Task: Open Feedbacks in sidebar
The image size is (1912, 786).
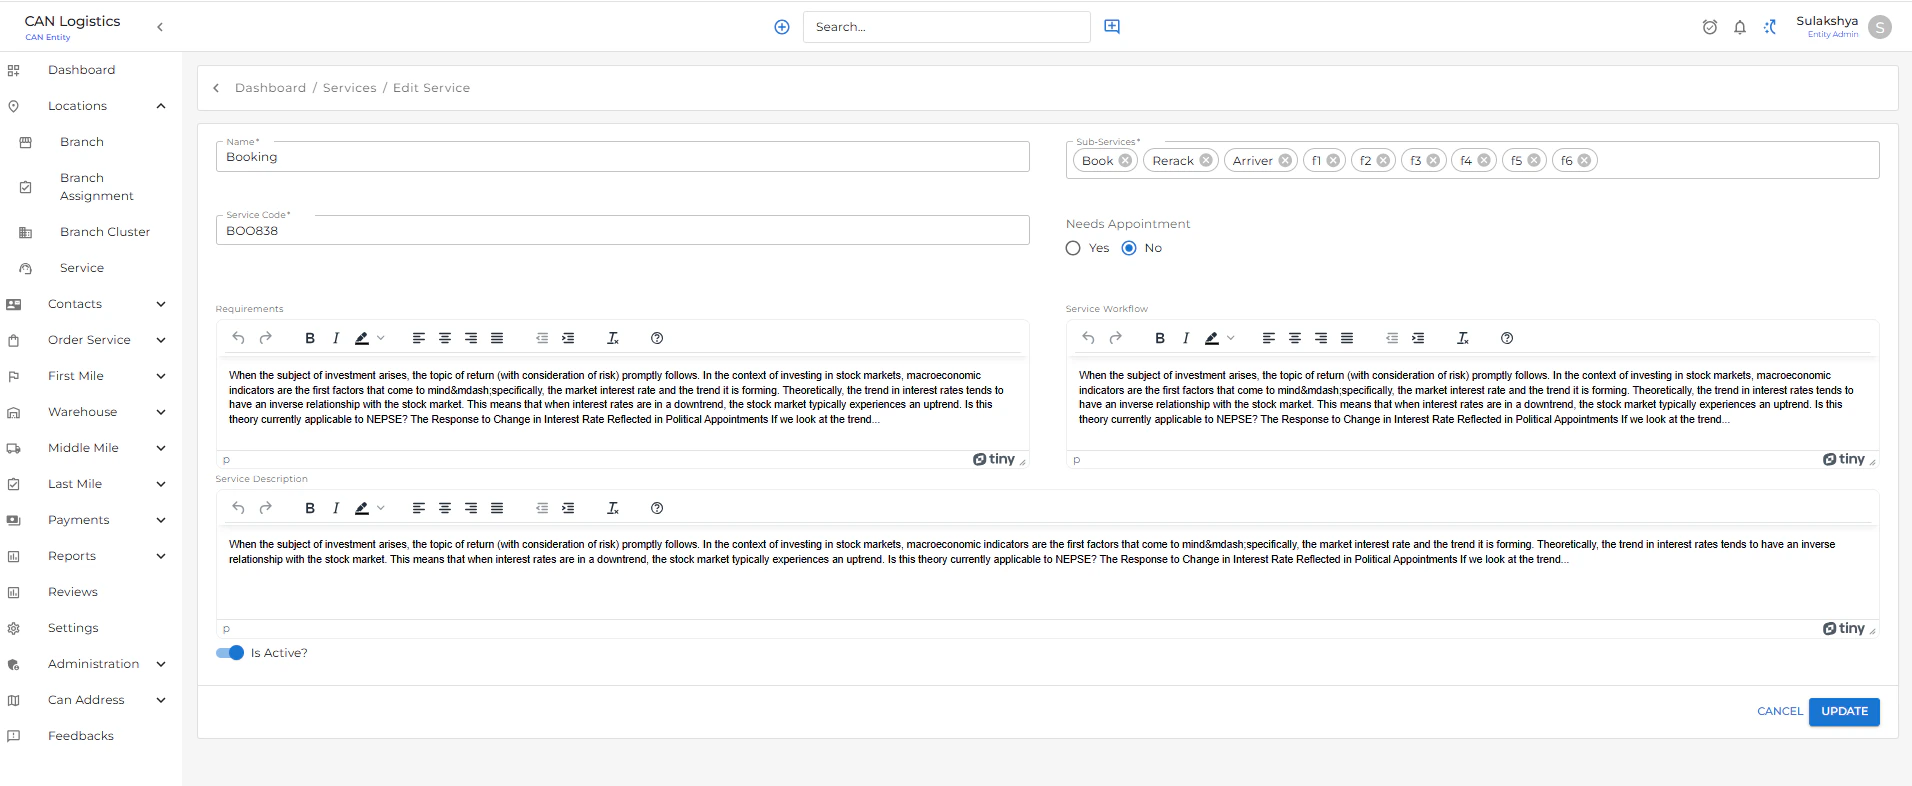Action: (x=81, y=736)
